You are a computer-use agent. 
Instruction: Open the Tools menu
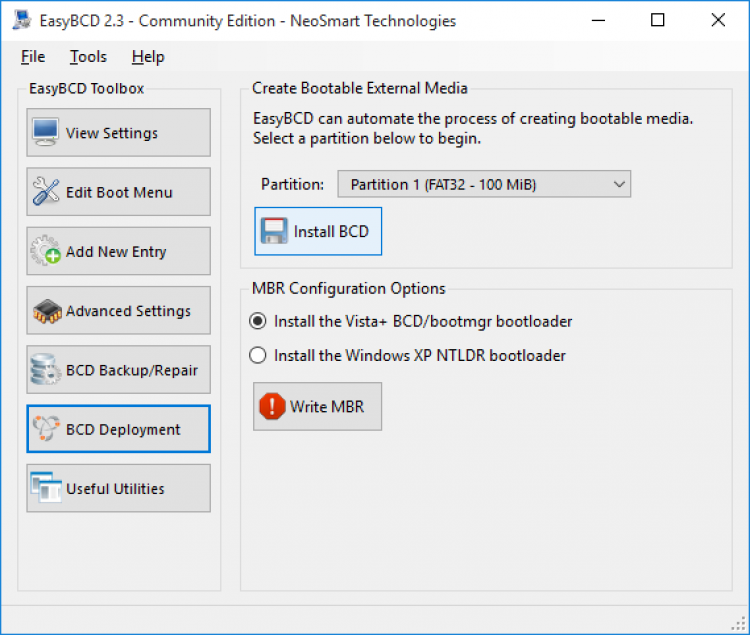coord(88,57)
